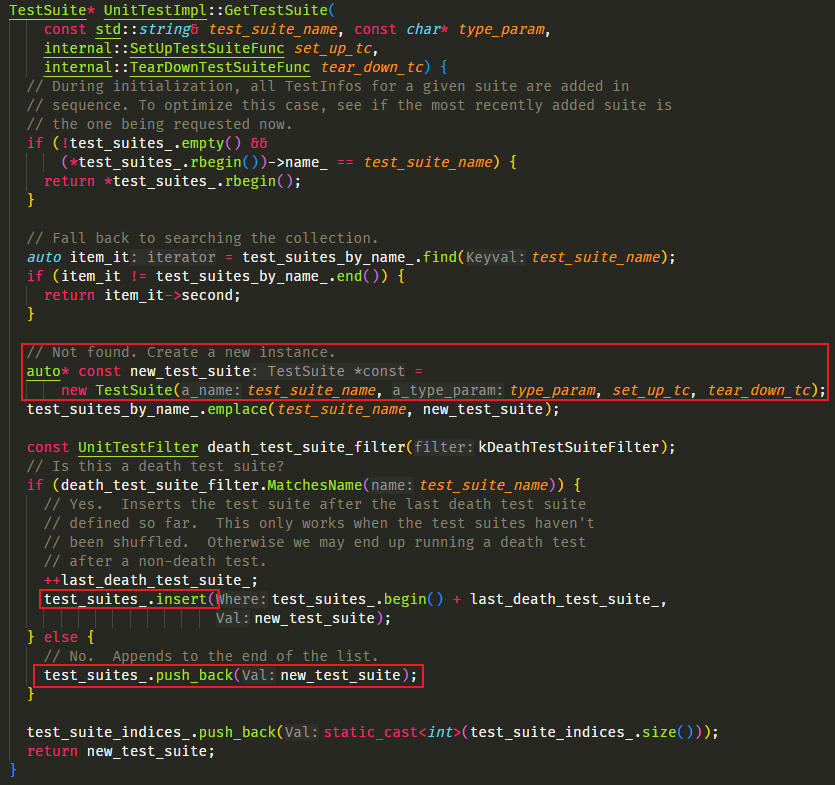This screenshot has height=785, width=835.
Task: Click the comment 'Is this a death test suite?'
Action: (x=155, y=466)
